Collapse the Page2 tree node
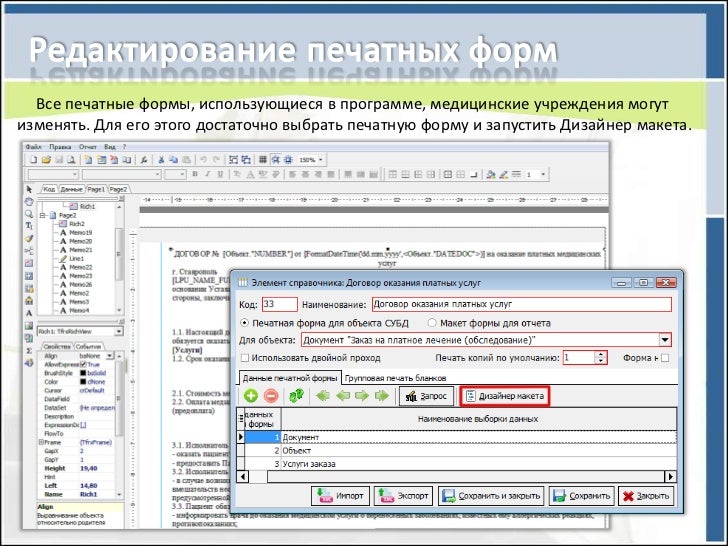The height and width of the screenshot is (546, 728). click(x=42, y=215)
